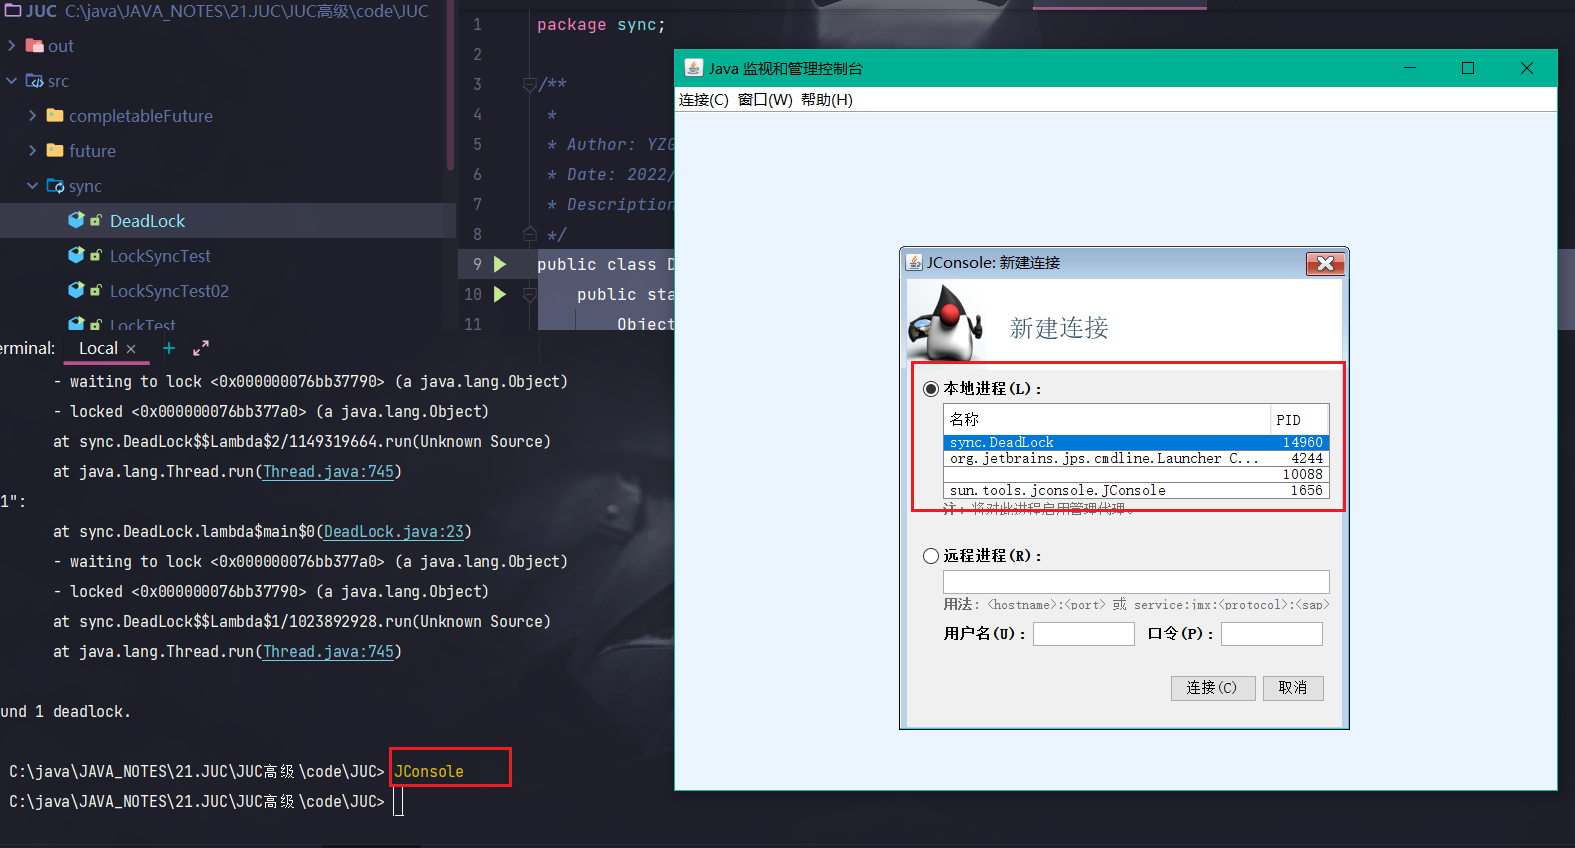Collapse the sync package
The width and height of the screenshot is (1575, 848).
32,186
